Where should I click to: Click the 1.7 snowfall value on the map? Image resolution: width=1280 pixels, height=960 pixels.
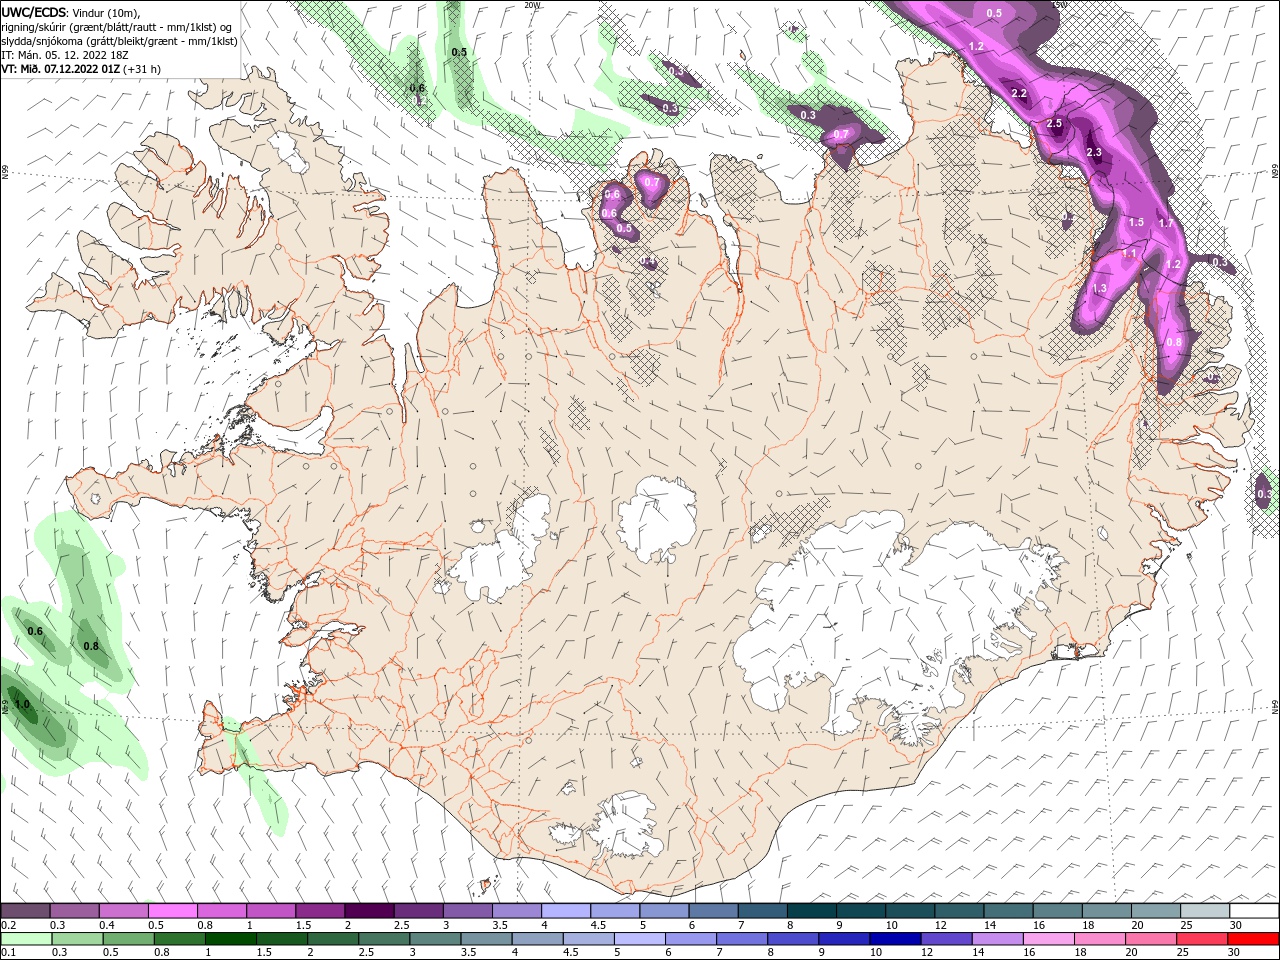[1166, 223]
